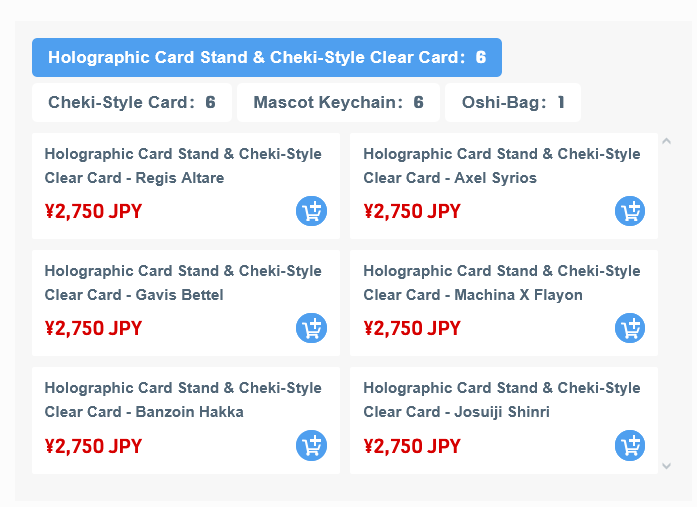Image resolution: width=697 pixels, height=507 pixels.
Task: Switch to the Cheki-Style Card tab
Action: click(x=132, y=102)
